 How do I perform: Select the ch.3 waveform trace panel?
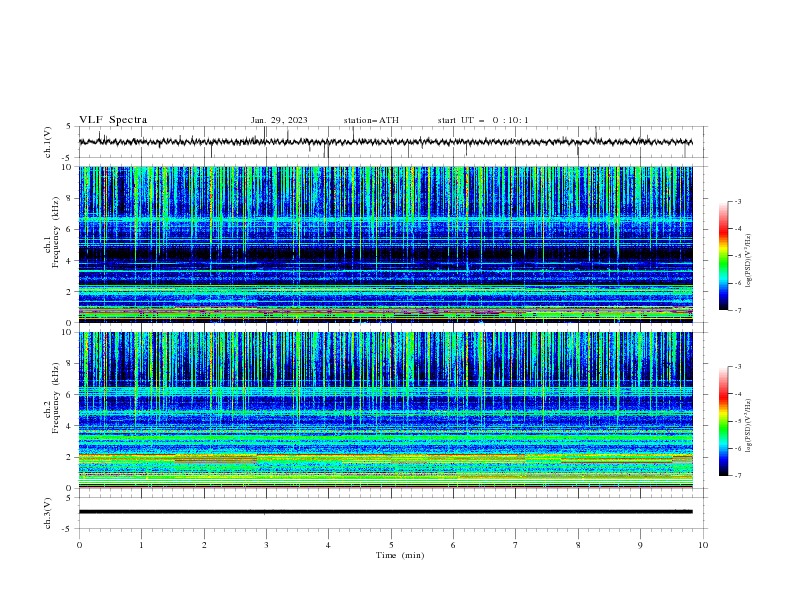coord(392,513)
